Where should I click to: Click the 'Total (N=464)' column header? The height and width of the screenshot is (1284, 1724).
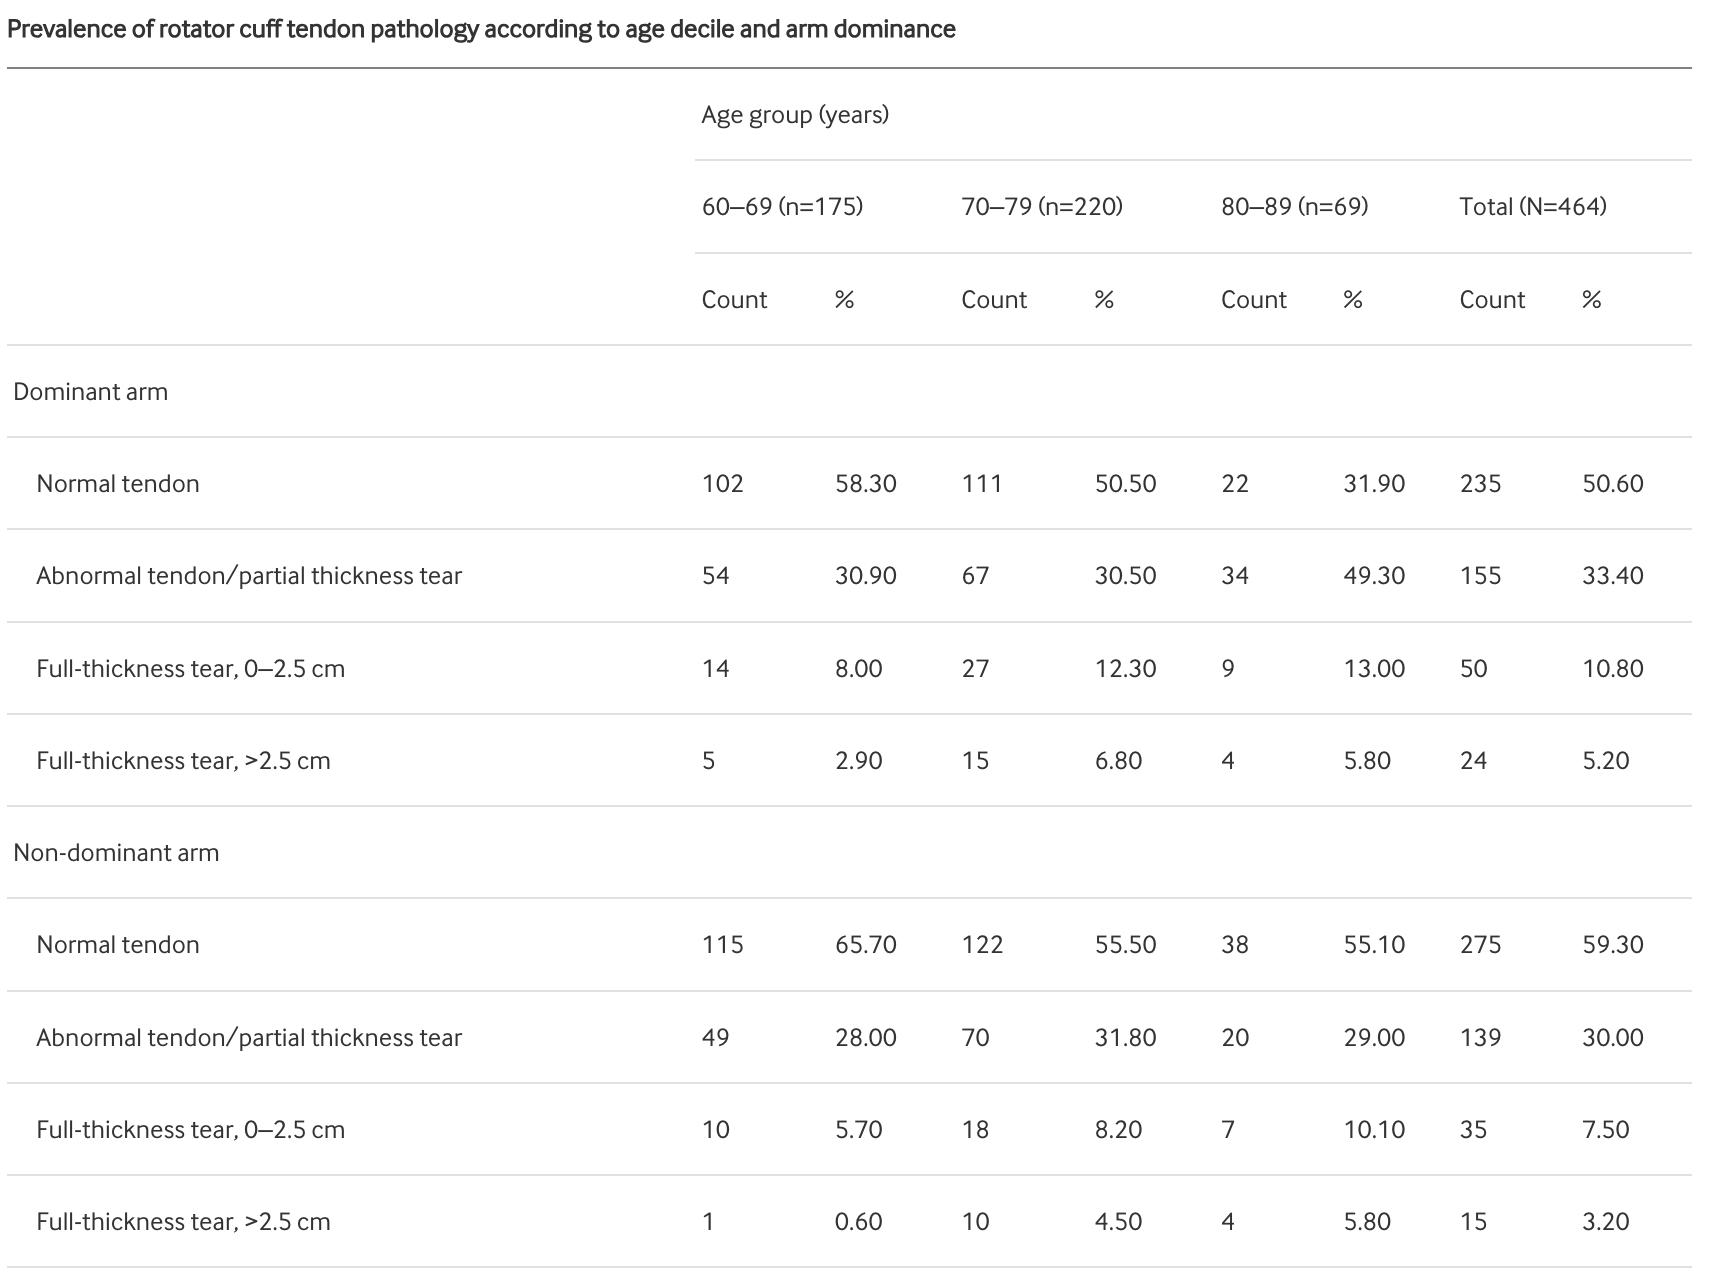click(1533, 207)
